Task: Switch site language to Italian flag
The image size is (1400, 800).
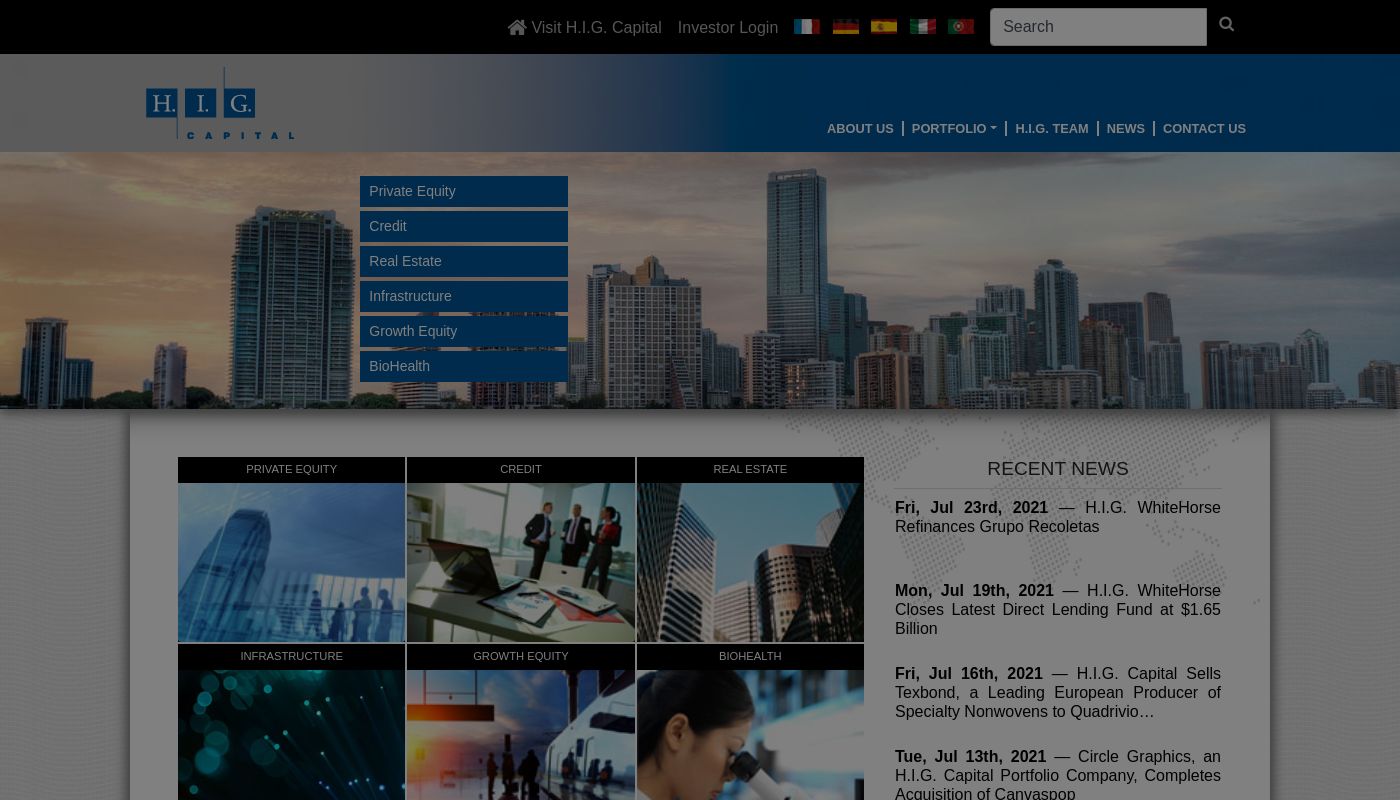Action: [923, 27]
